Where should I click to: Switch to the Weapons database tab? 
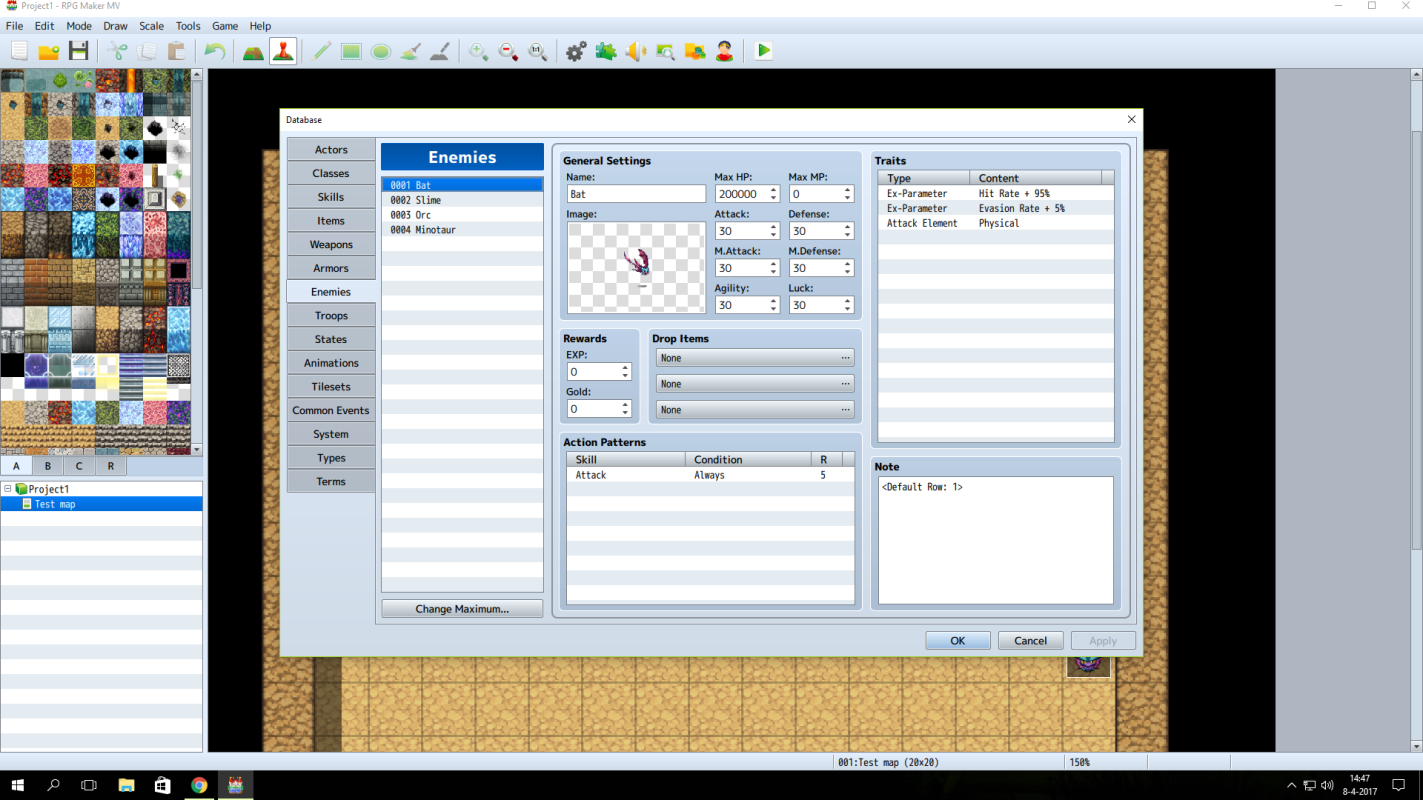point(331,244)
